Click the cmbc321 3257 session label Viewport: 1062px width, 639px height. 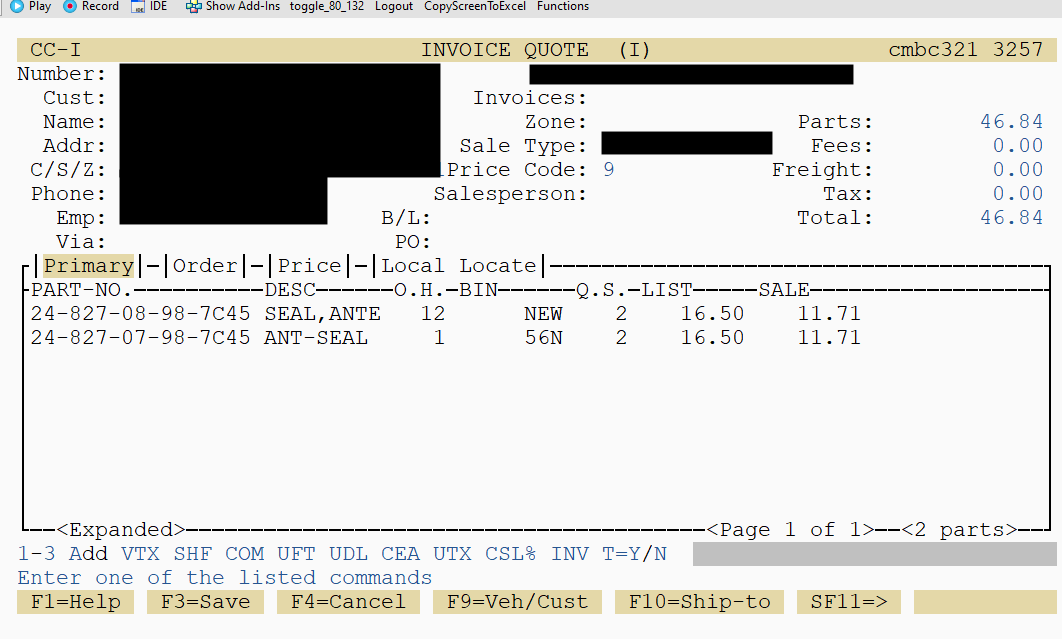[x=966, y=49]
